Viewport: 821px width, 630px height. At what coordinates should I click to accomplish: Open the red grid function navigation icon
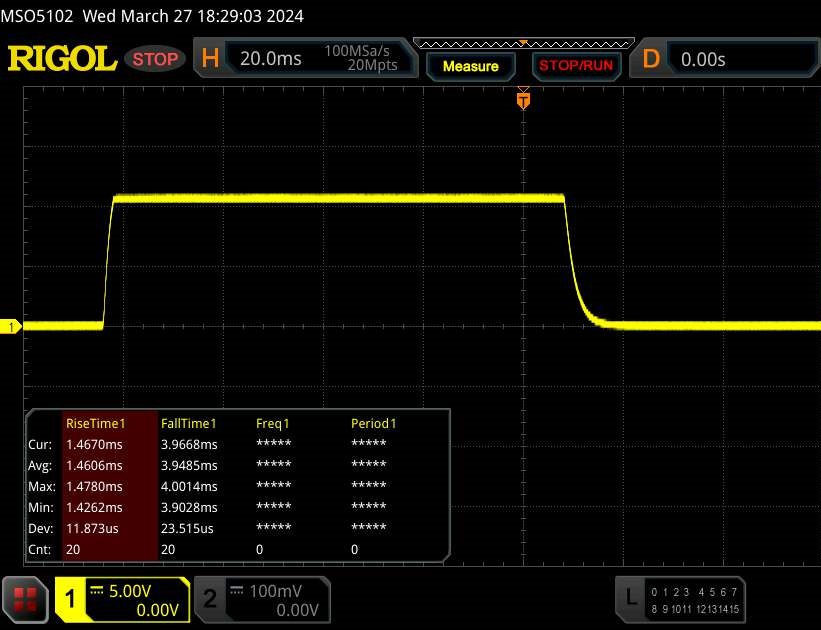(x=25, y=600)
